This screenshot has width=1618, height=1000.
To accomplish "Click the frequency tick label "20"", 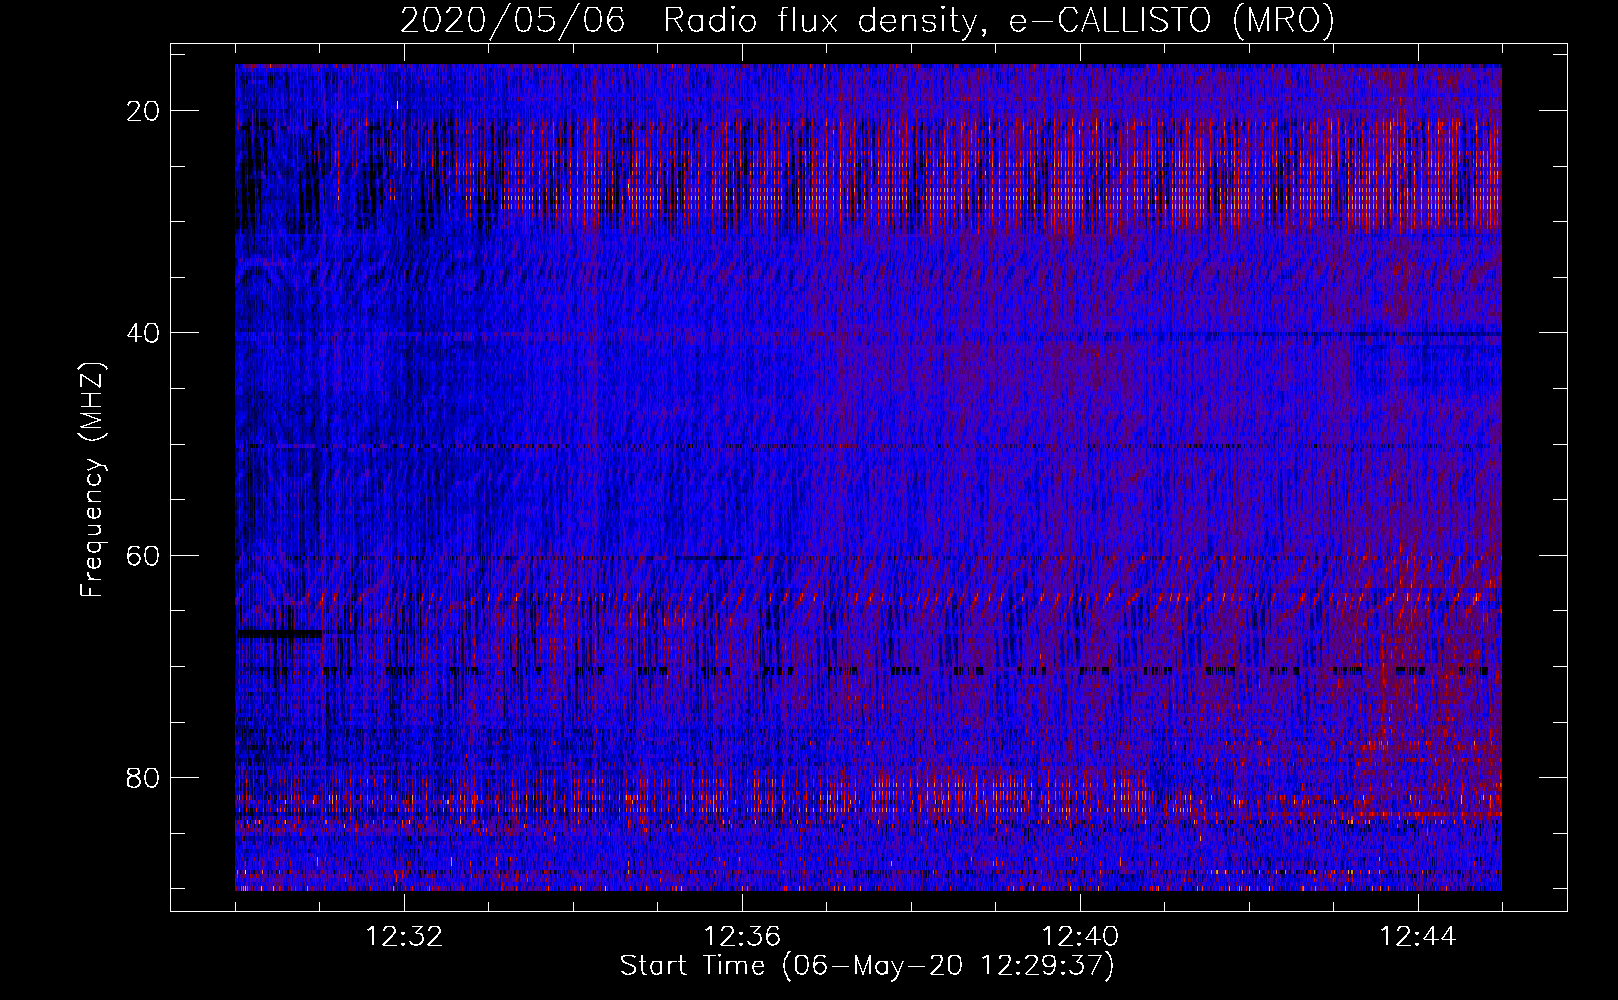I will point(144,111).
